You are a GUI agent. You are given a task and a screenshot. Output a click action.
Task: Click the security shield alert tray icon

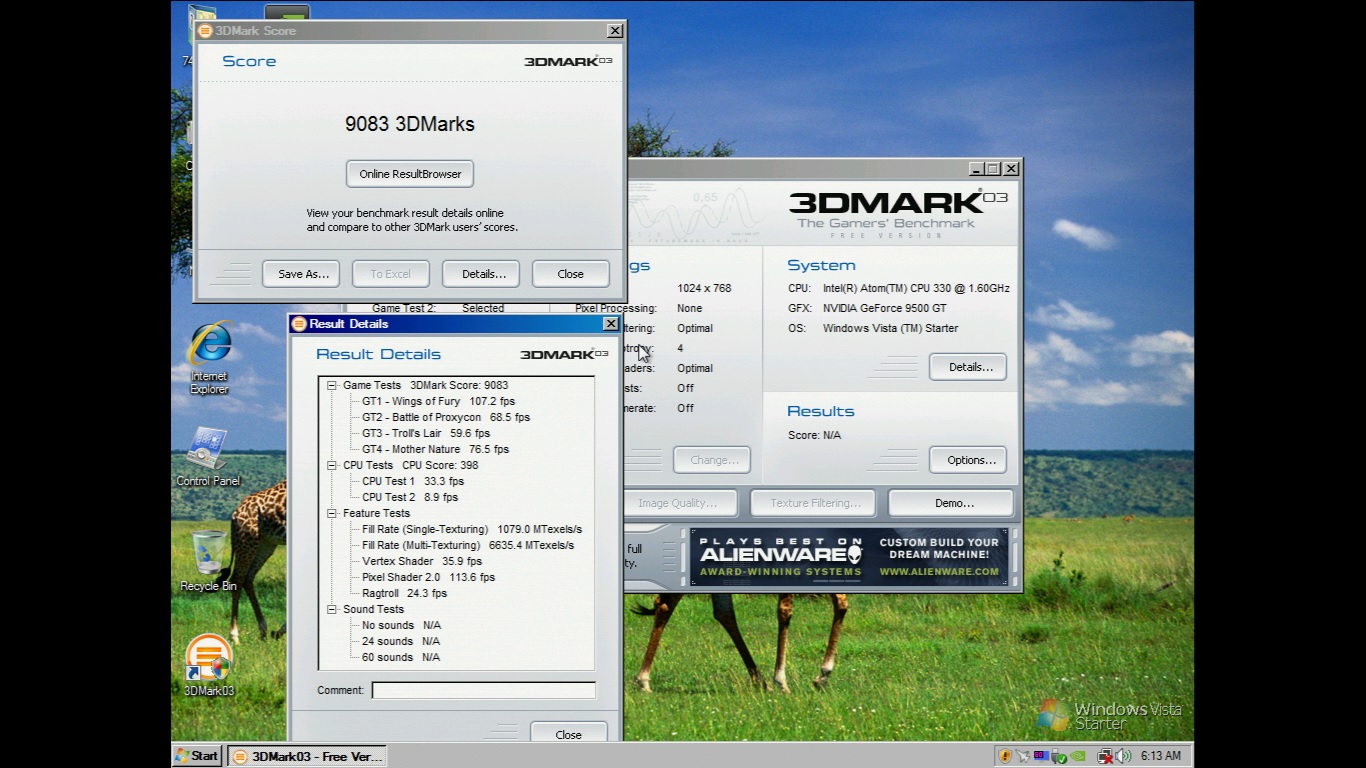(1005, 756)
